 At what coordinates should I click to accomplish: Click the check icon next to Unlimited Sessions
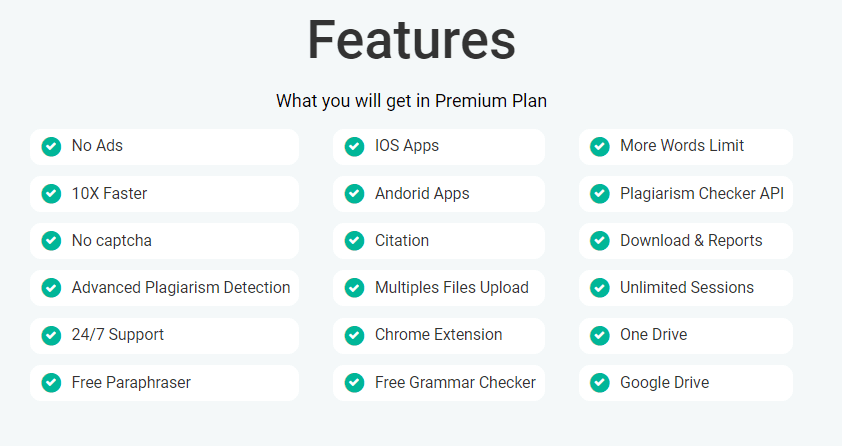[600, 288]
